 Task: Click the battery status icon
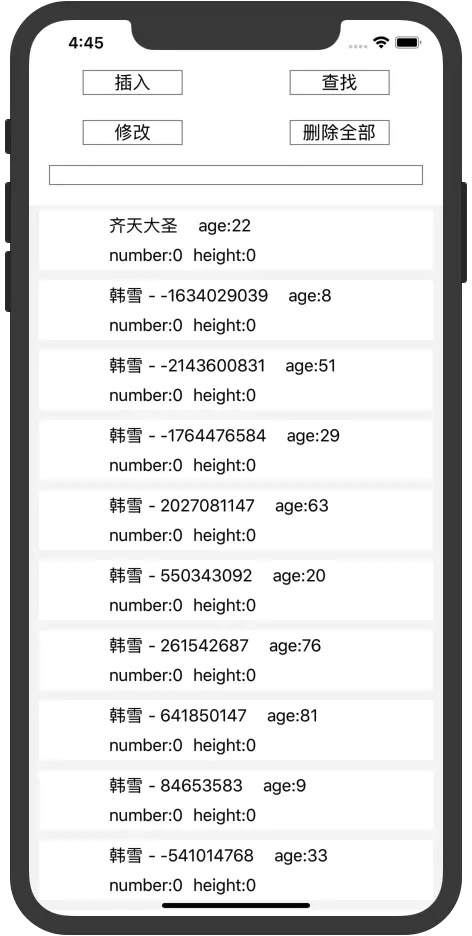(x=408, y=43)
